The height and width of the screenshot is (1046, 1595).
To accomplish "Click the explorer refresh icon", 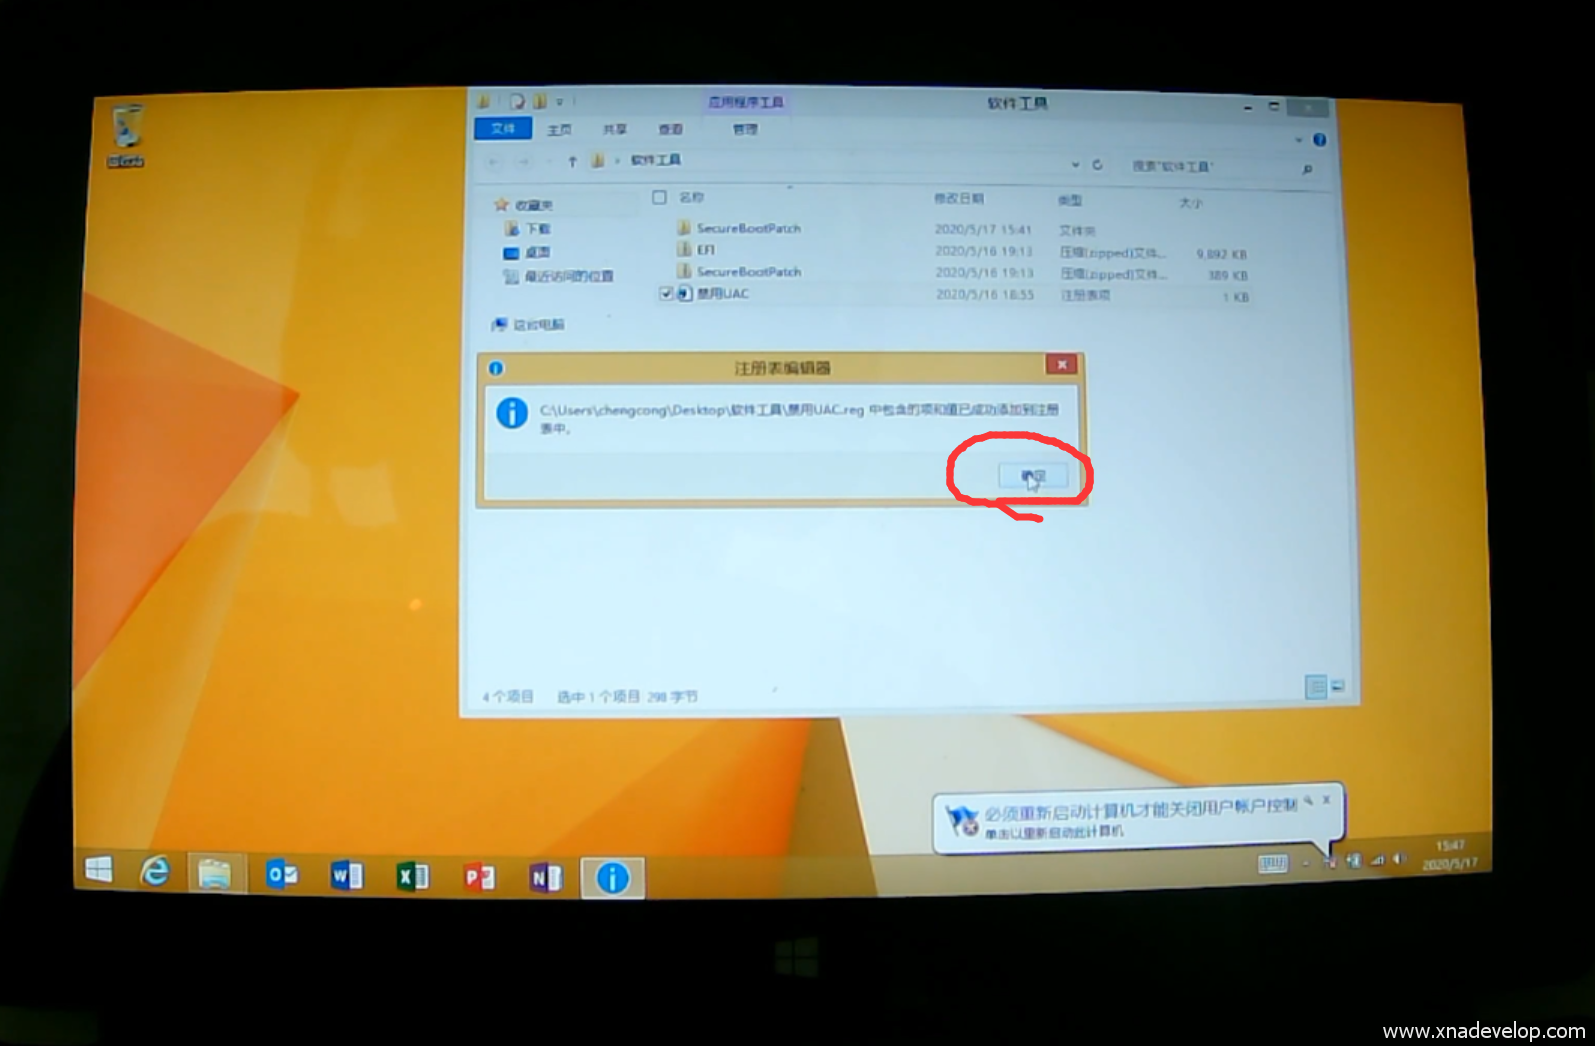I will (1097, 165).
